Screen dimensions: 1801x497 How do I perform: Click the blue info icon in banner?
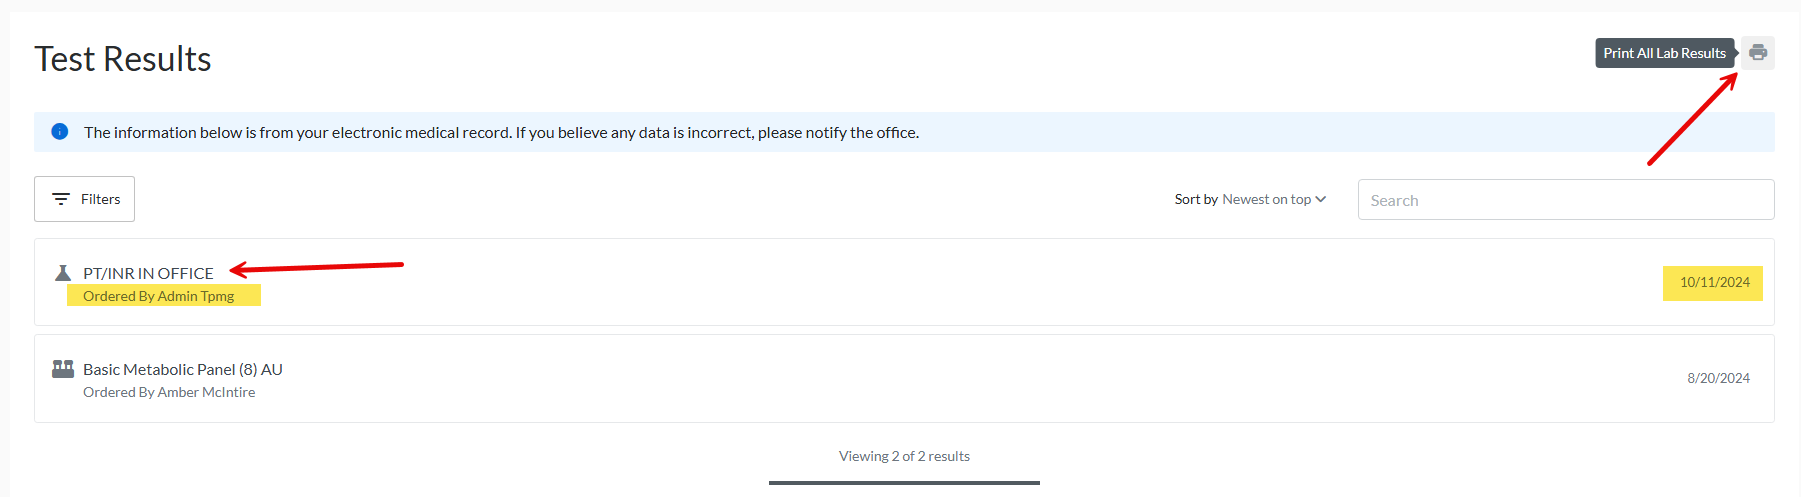[60, 132]
